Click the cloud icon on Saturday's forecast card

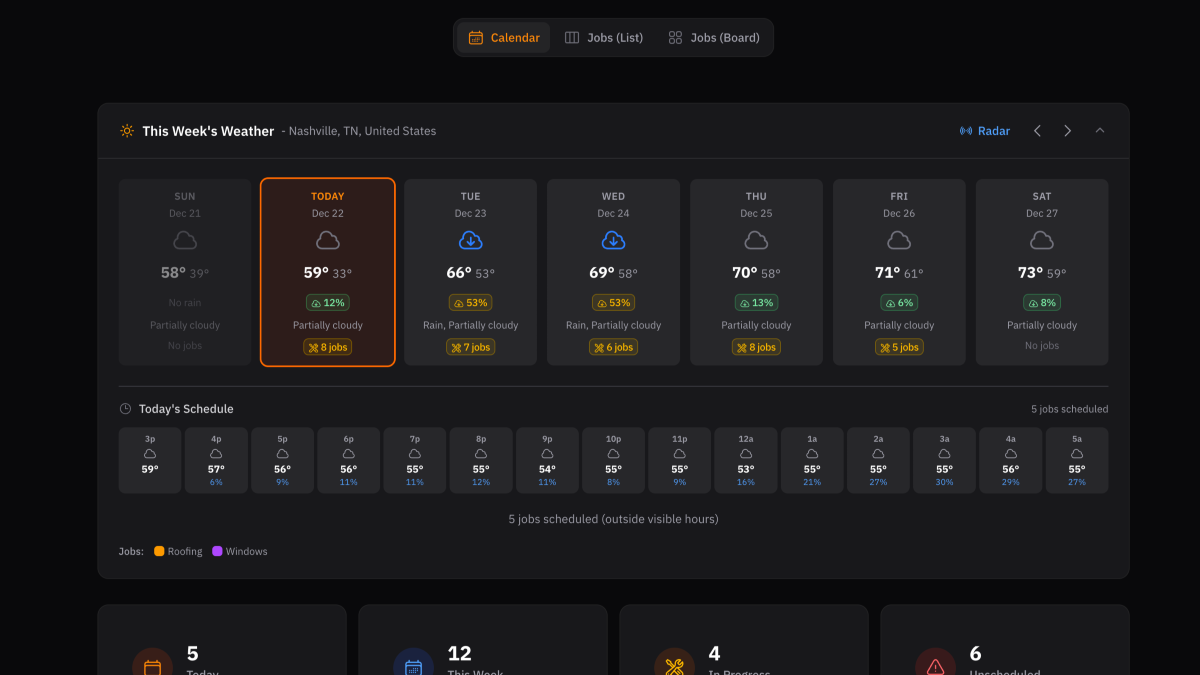(x=1042, y=240)
